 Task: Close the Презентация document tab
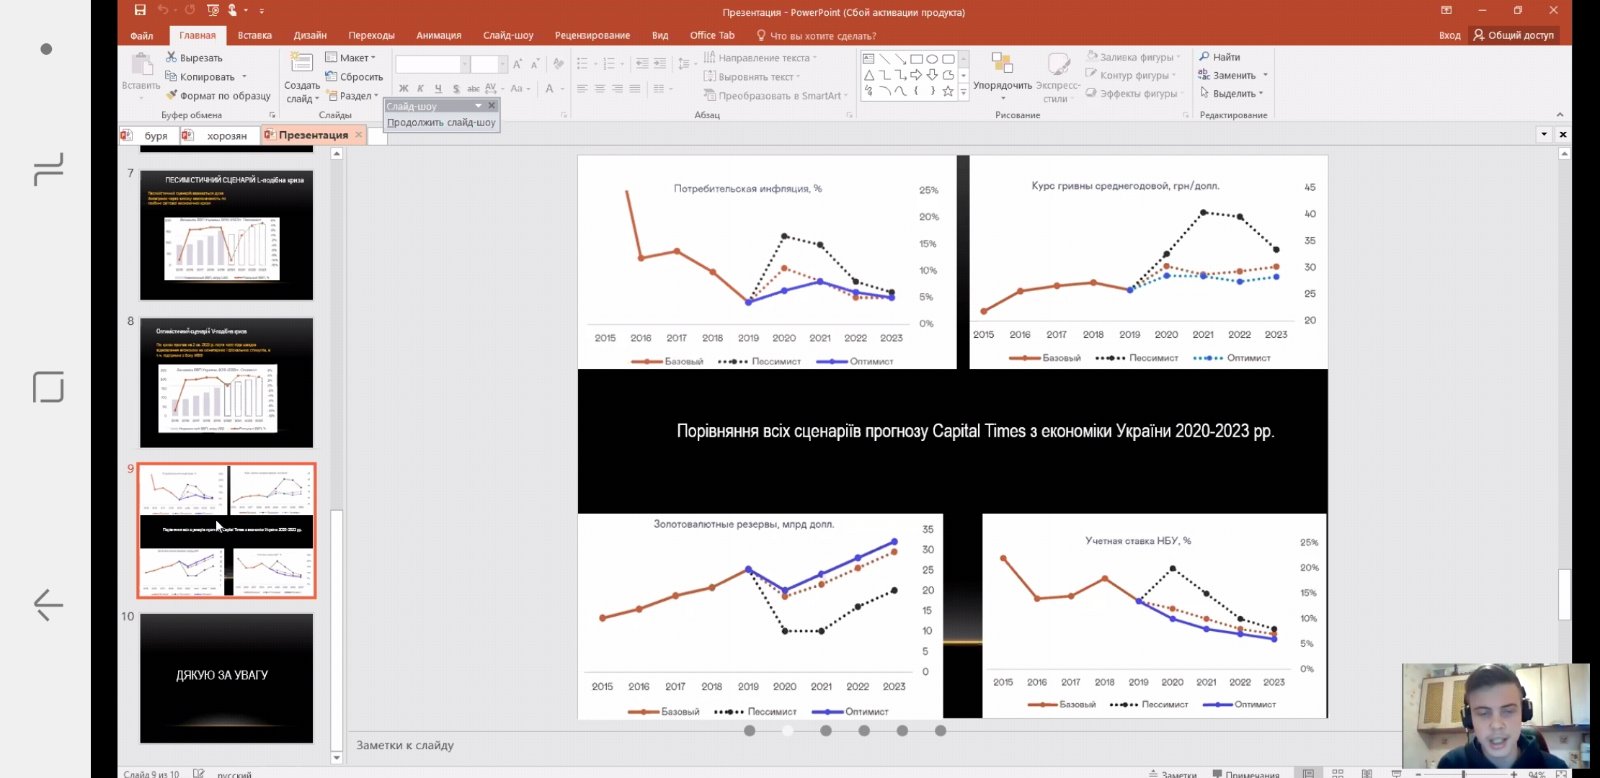coord(359,135)
